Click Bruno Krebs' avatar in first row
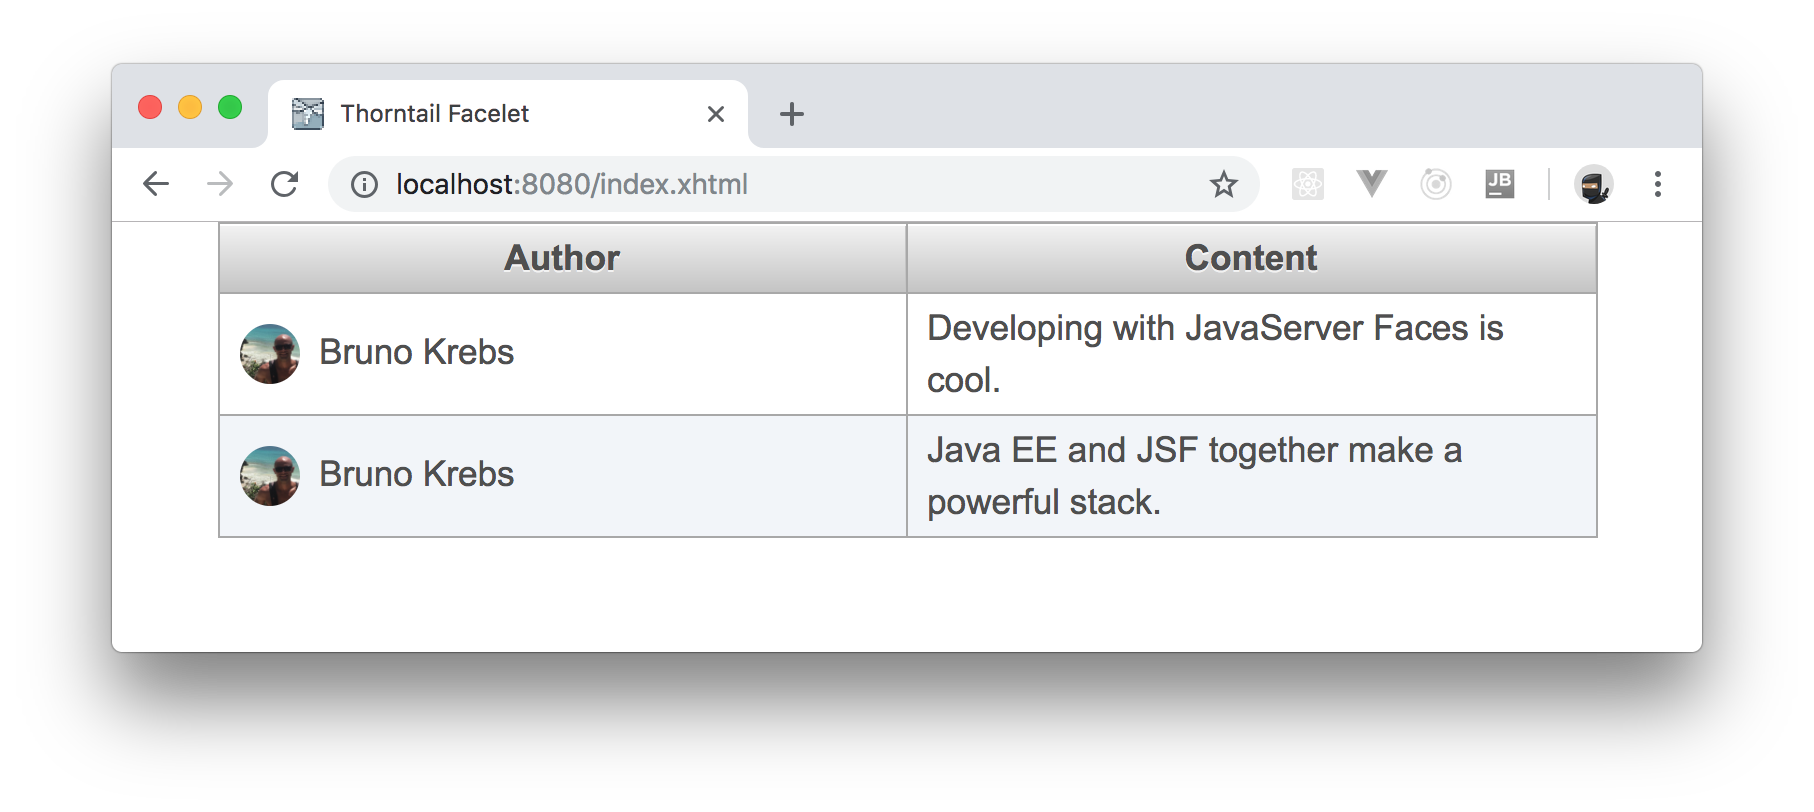1814x812 pixels. [x=270, y=354]
